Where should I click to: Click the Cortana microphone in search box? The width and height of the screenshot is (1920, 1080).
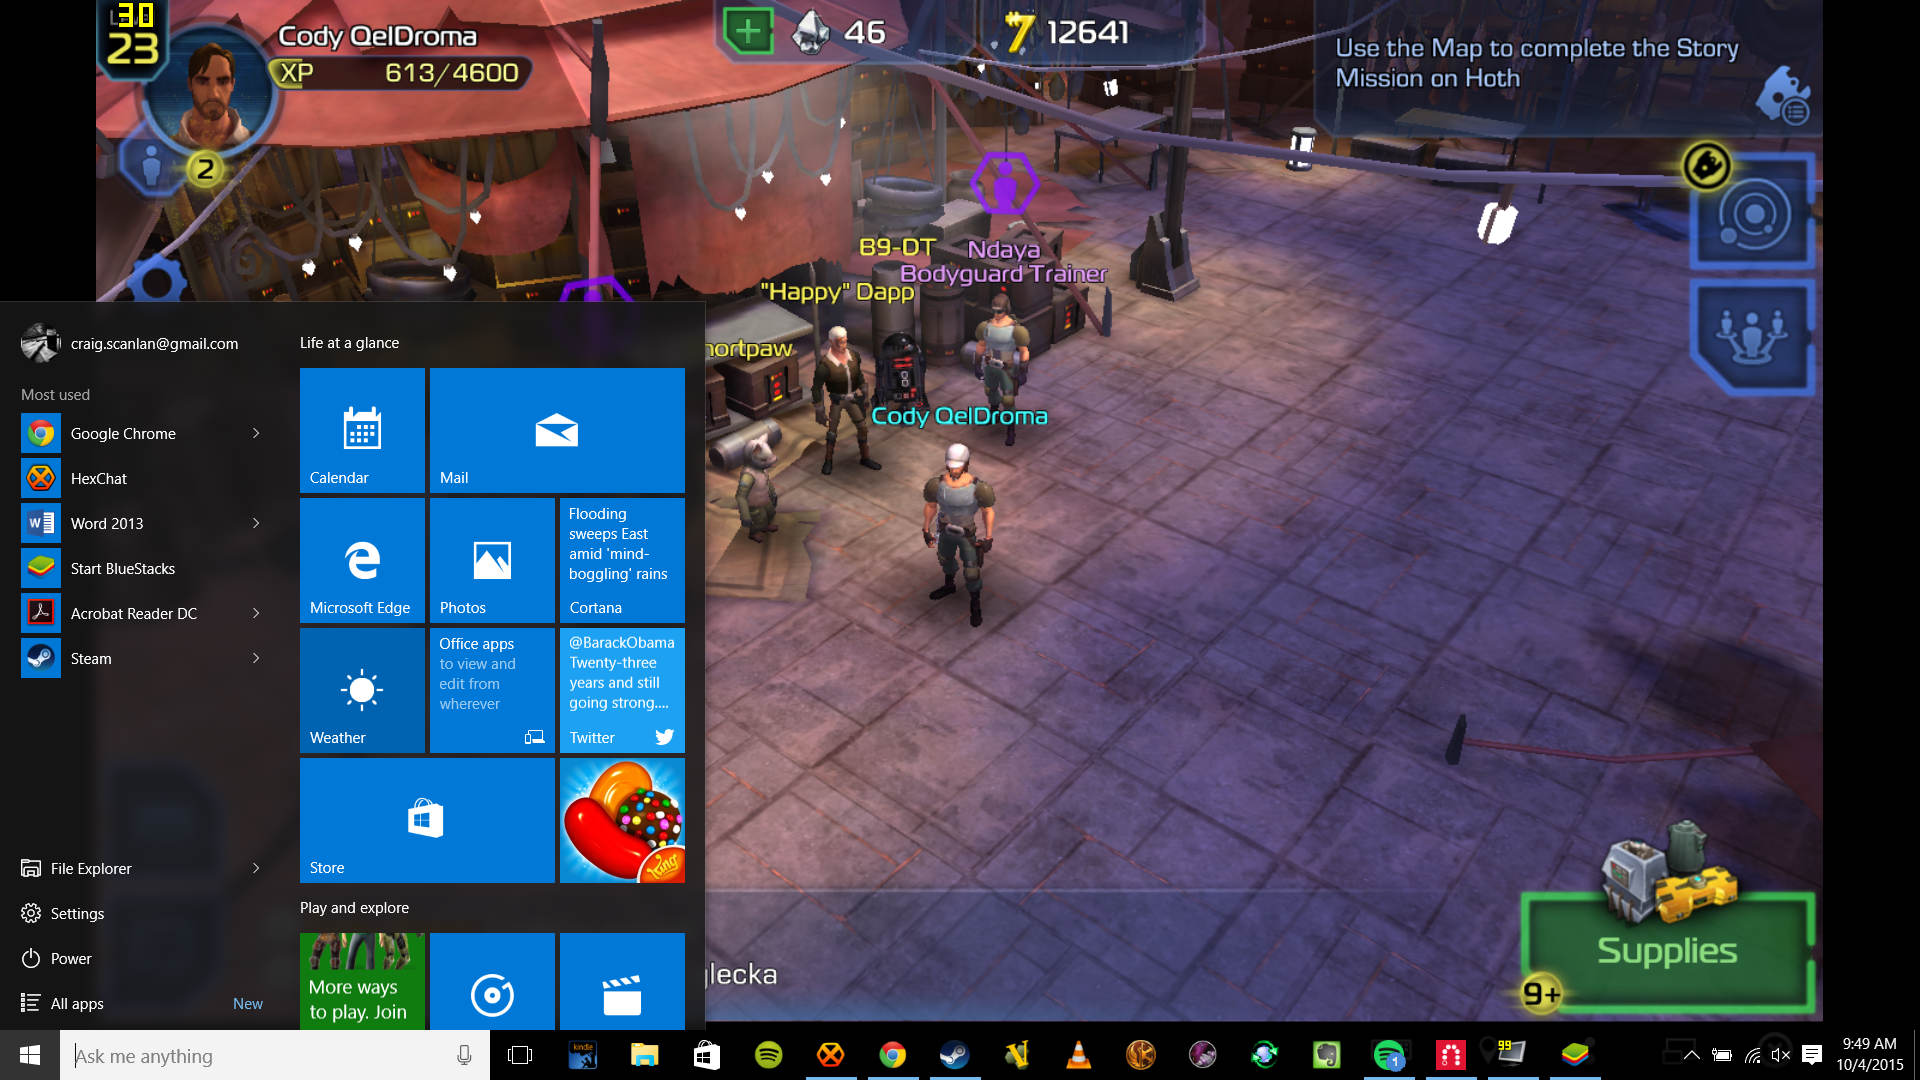click(x=464, y=1055)
